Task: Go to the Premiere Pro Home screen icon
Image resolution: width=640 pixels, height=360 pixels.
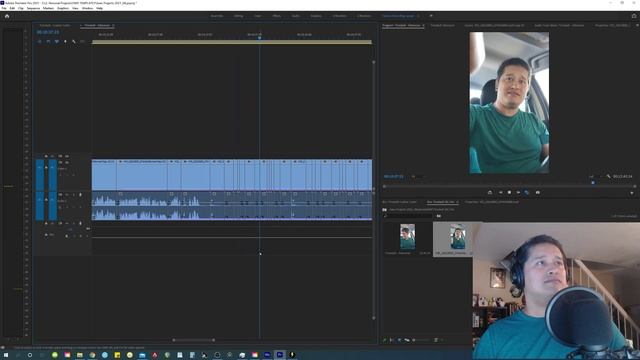Action: pyautogui.click(x=7, y=16)
